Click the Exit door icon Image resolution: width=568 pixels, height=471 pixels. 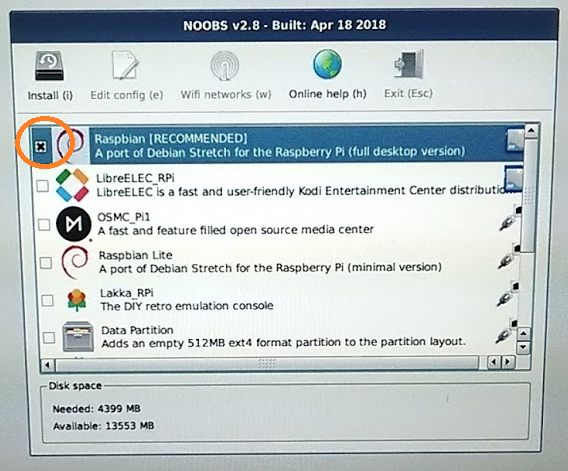[x=409, y=64]
